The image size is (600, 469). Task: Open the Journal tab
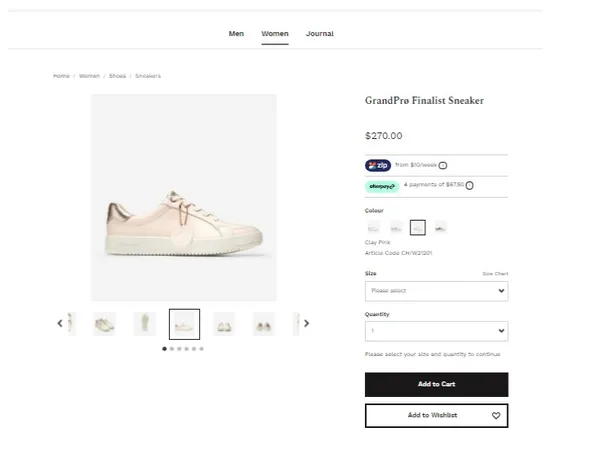click(x=319, y=34)
